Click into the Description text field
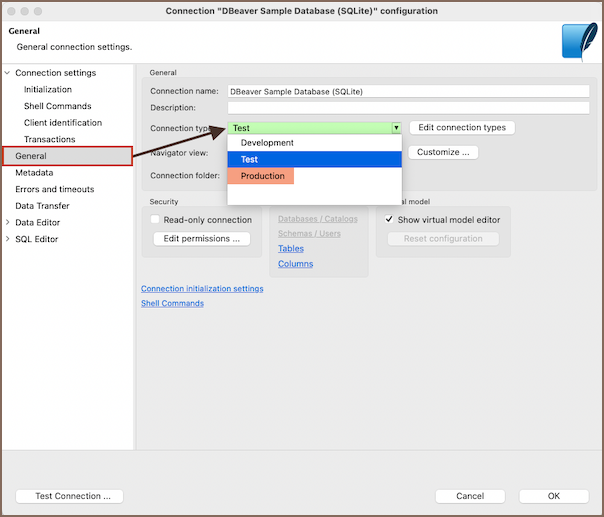 coord(408,108)
